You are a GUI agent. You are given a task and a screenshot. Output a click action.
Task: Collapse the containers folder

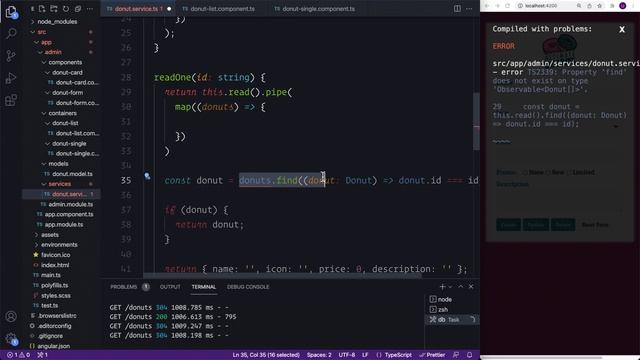point(62,113)
